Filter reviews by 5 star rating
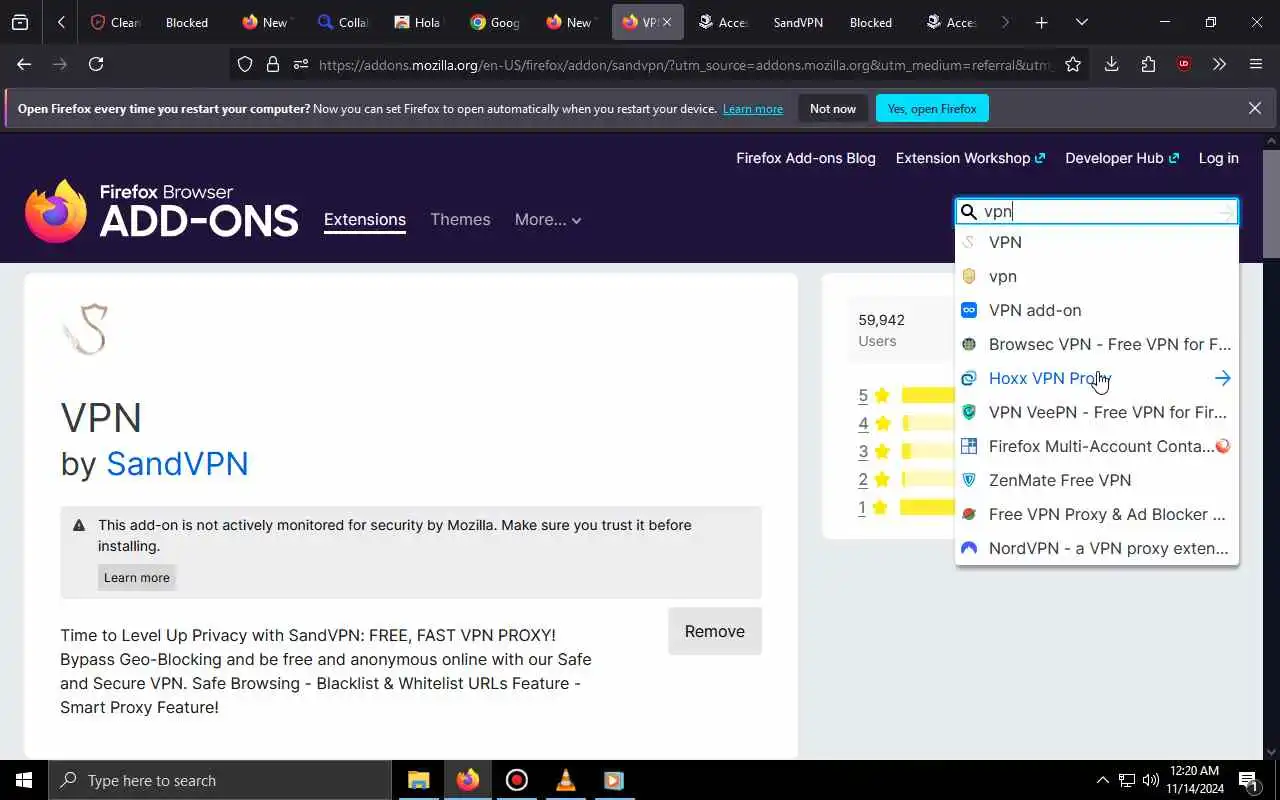The width and height of the screenshot is (1280, 800). [x=906, y=395]
